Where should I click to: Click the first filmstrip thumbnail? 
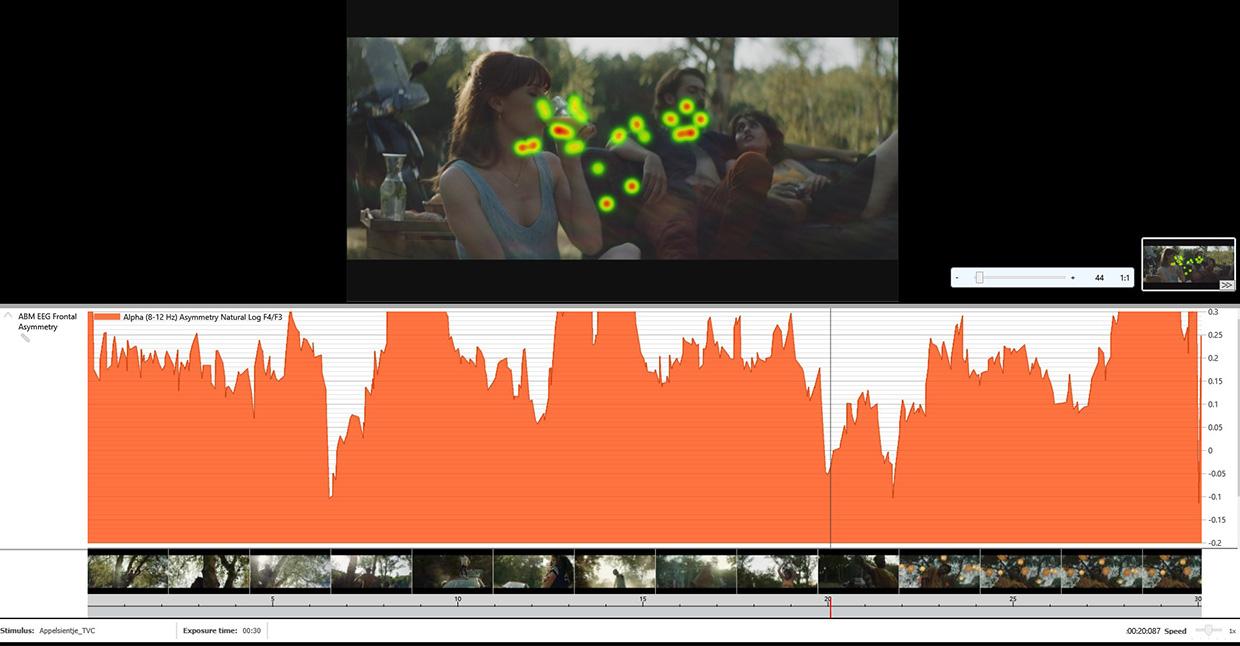(x=128, y=572)
